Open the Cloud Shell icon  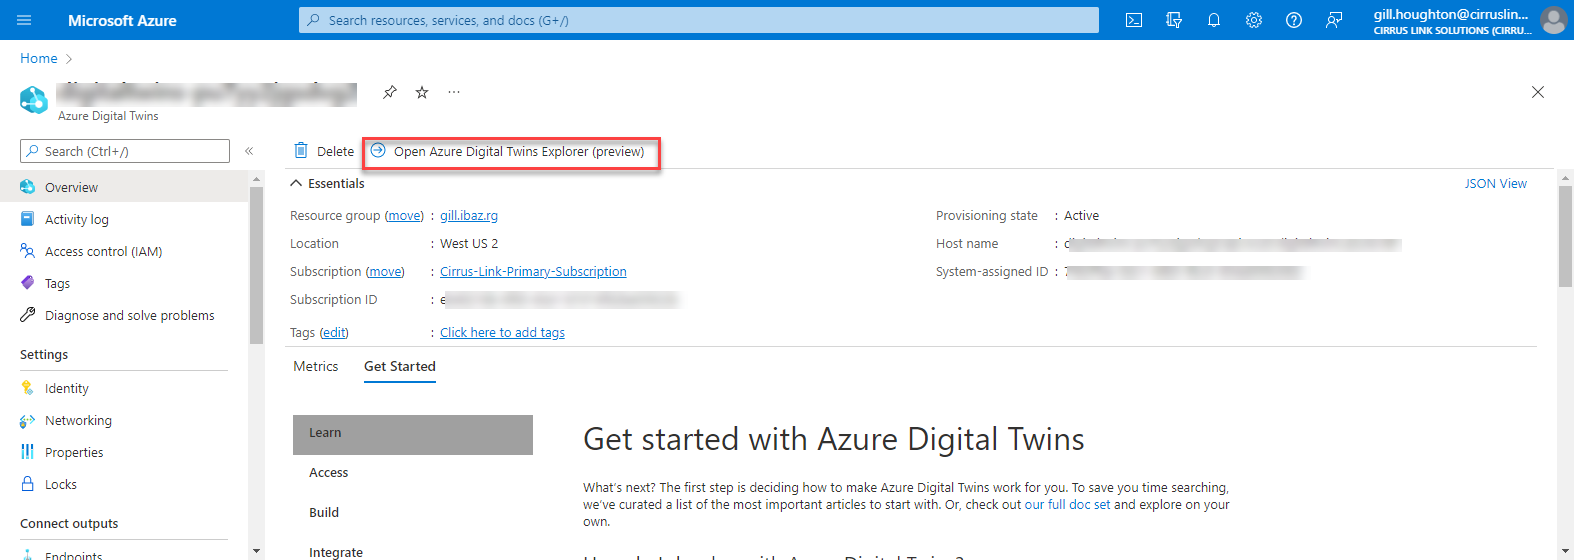tap(1134, 20)
